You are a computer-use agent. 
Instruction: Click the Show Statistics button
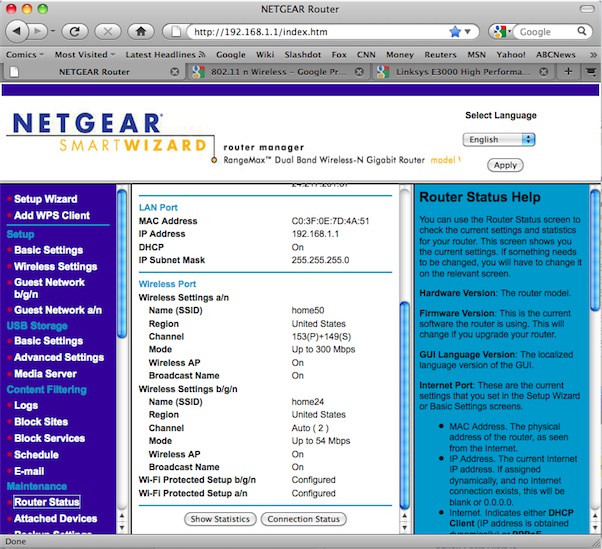pos(220,519)
